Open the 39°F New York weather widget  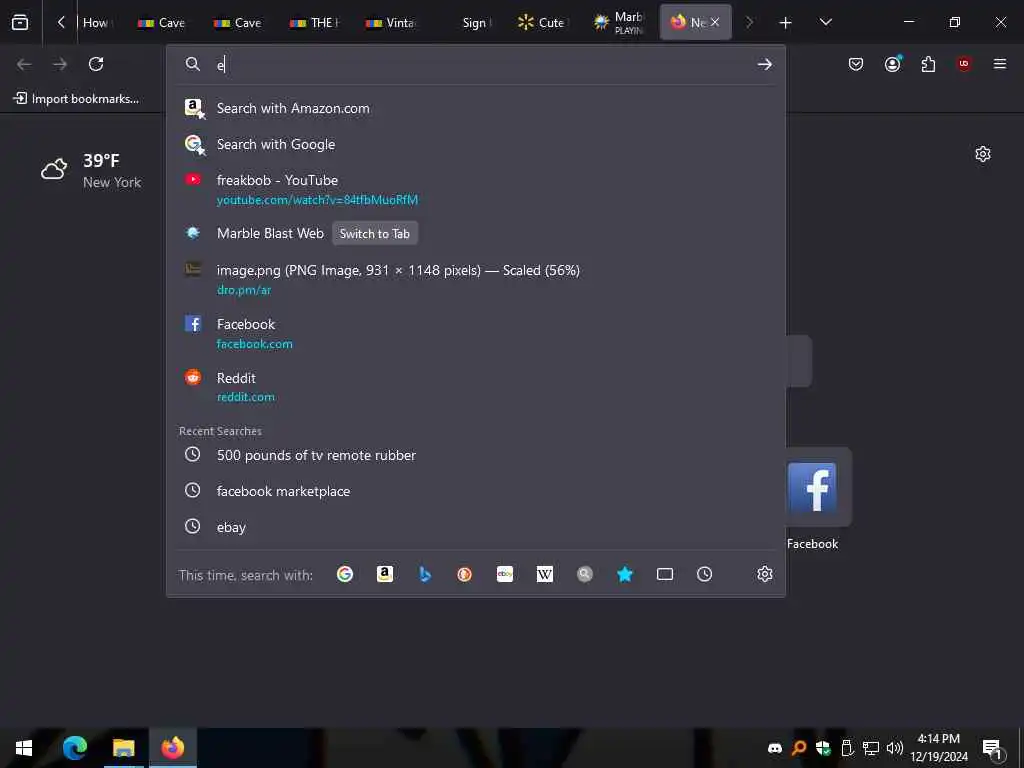pyautogui.click(x=91, y=171)
